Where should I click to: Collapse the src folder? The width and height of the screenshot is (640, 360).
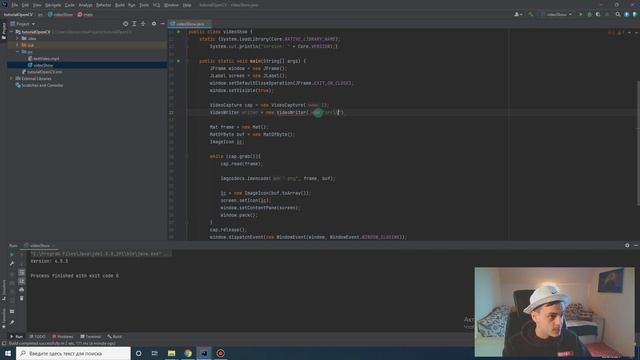click(18, 52)
